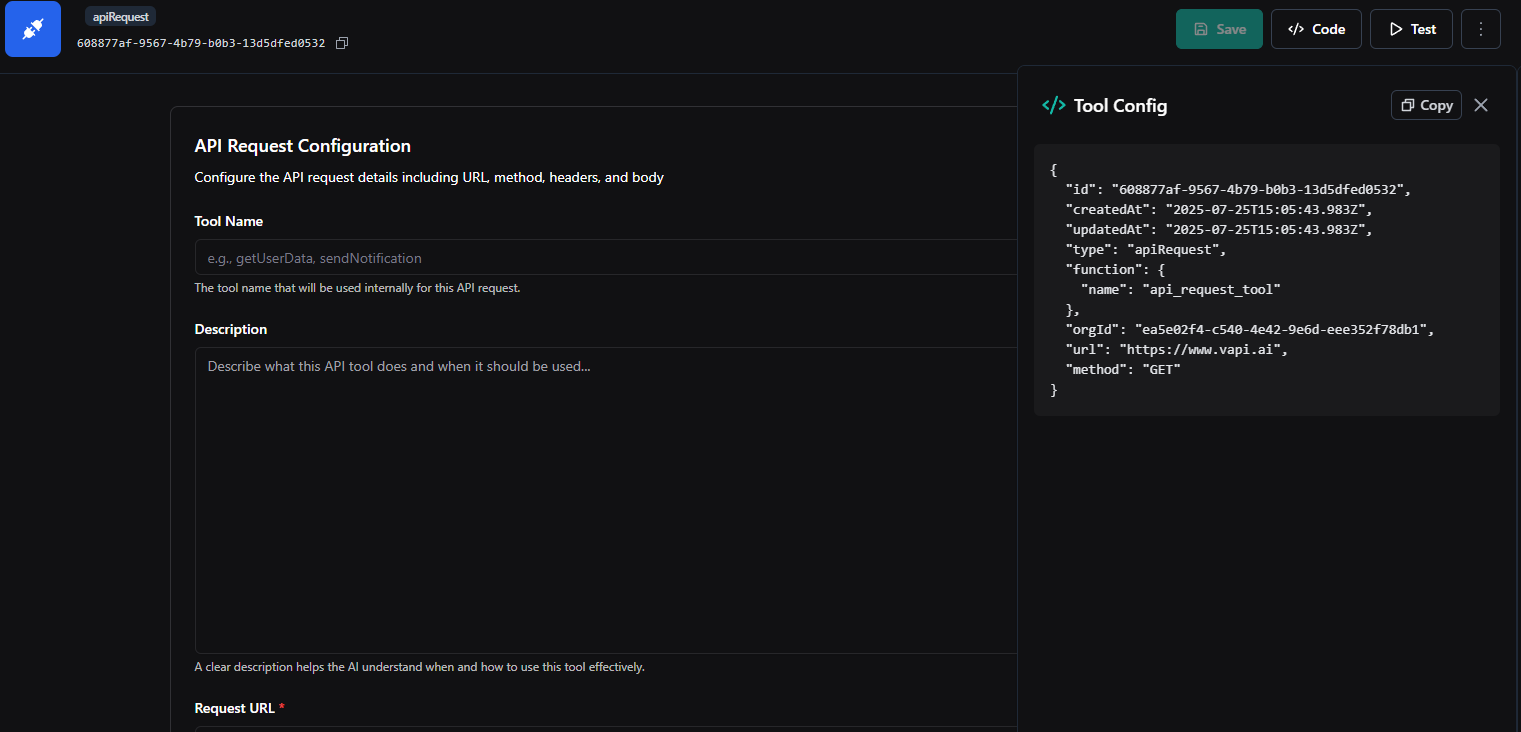The image size is (1521, 732).
Task: Click the "method": "GET" line in JSON
Action: pyautogui.click(x=1123, y=369)
